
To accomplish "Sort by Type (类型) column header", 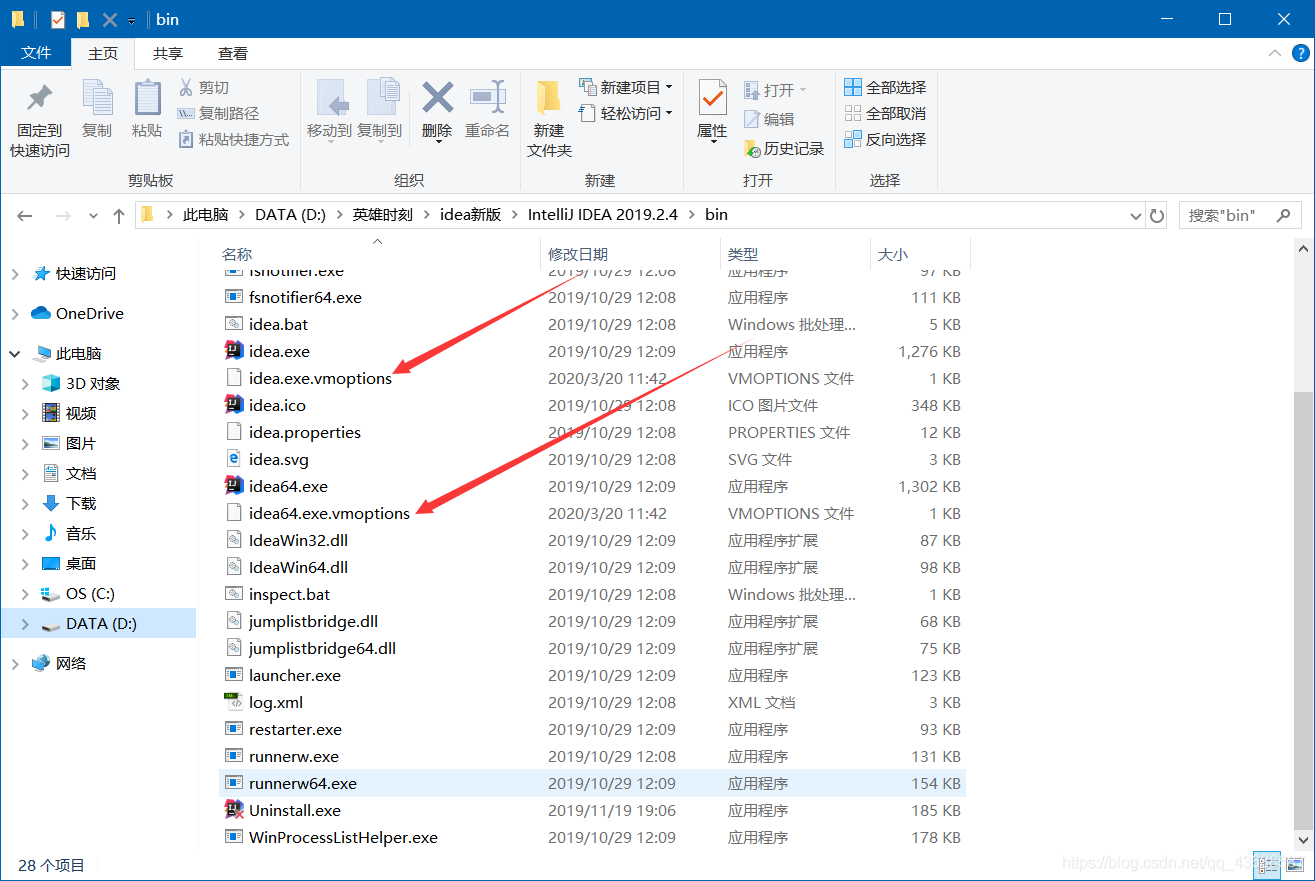I will point(795,254).
